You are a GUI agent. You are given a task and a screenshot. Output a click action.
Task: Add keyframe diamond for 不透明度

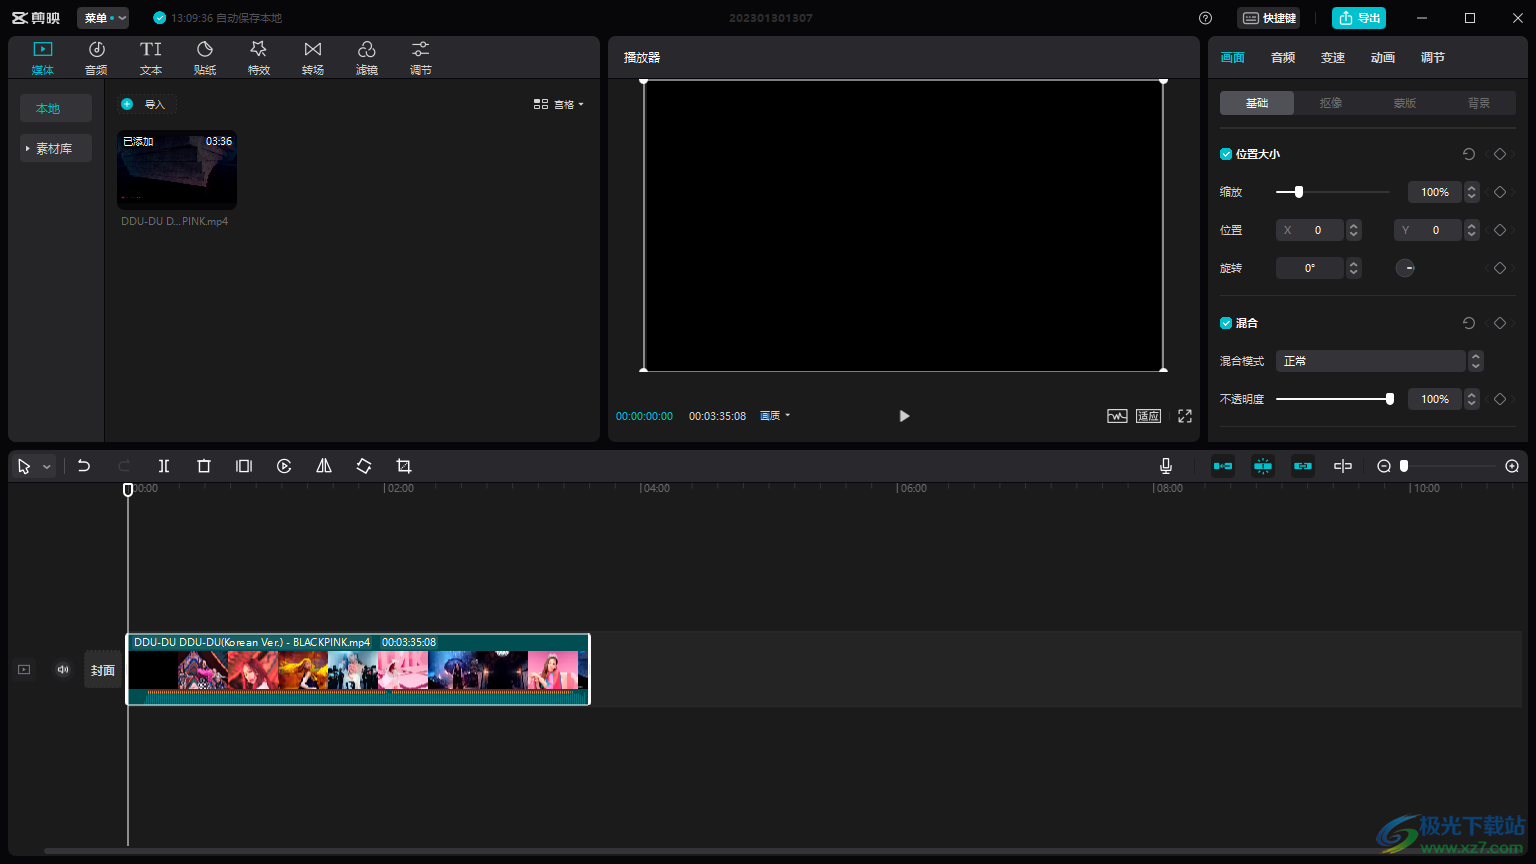pyautogui.click(x=1500, y=399)
